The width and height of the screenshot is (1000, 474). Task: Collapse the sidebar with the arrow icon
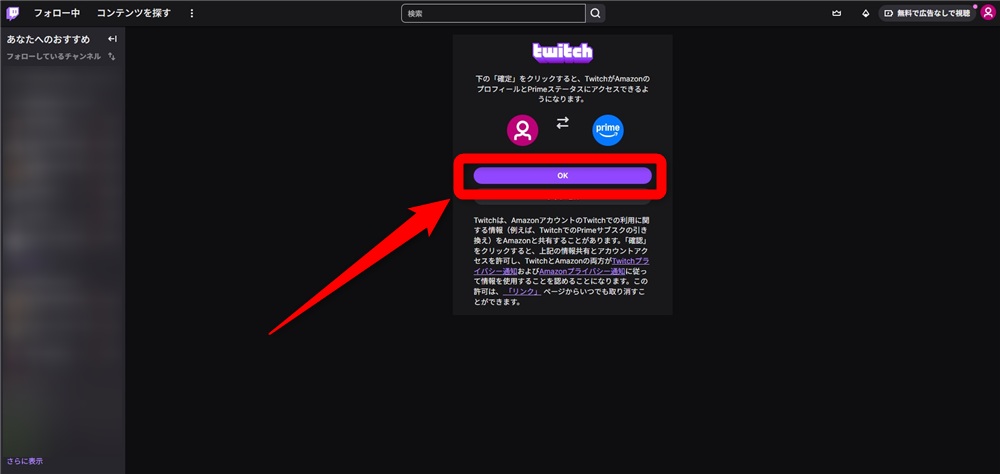[x=112, y=39]
